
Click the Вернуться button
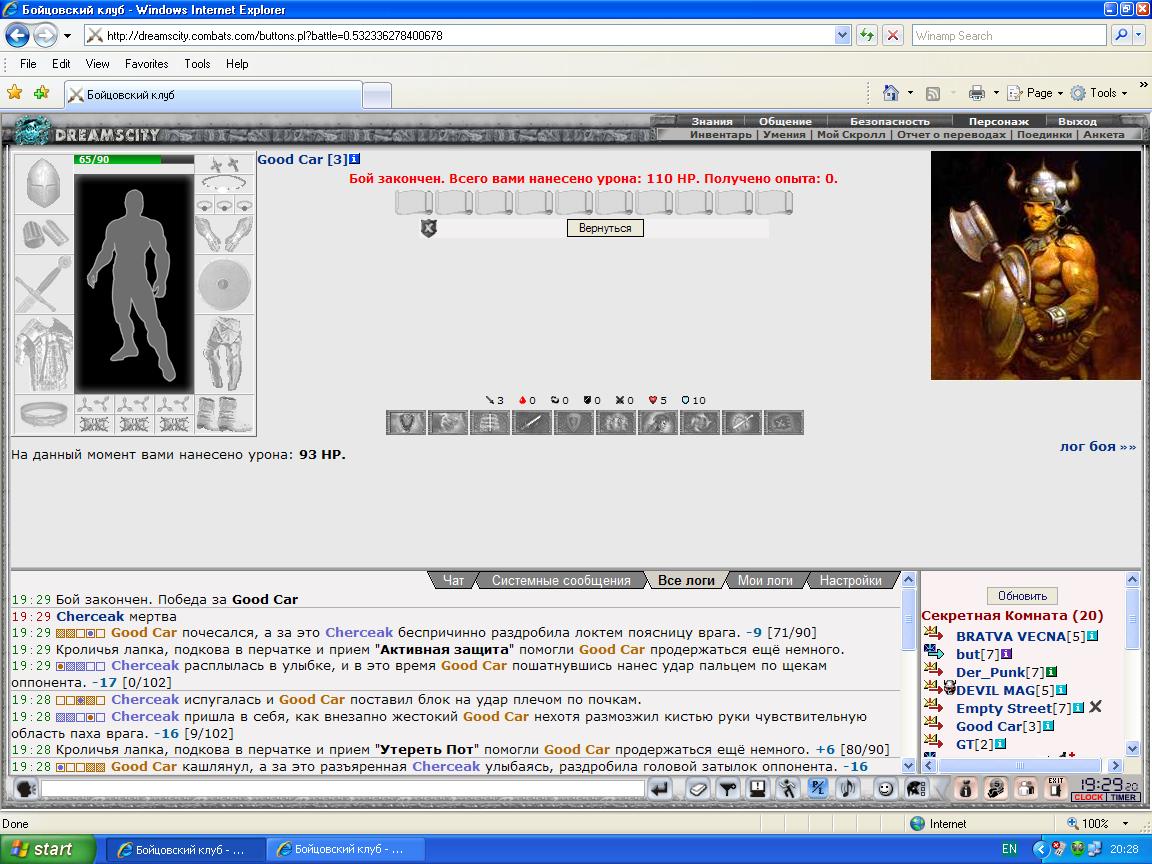click(x=605, y=228)
